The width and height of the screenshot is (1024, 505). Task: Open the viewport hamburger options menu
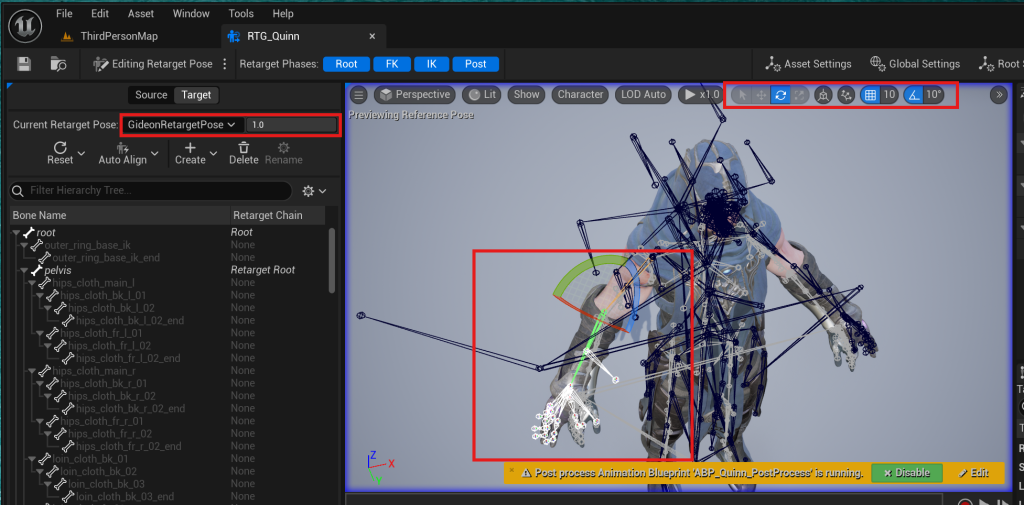click(x=359, y=95)
